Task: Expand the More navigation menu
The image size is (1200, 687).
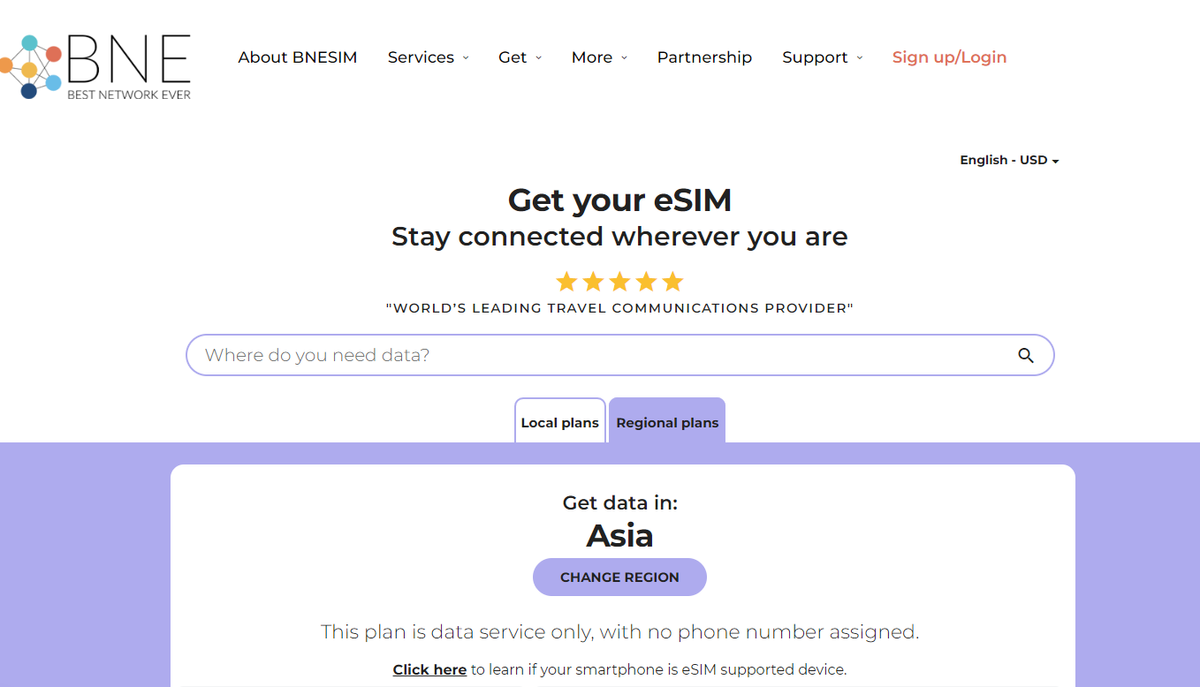Action: 599,57
